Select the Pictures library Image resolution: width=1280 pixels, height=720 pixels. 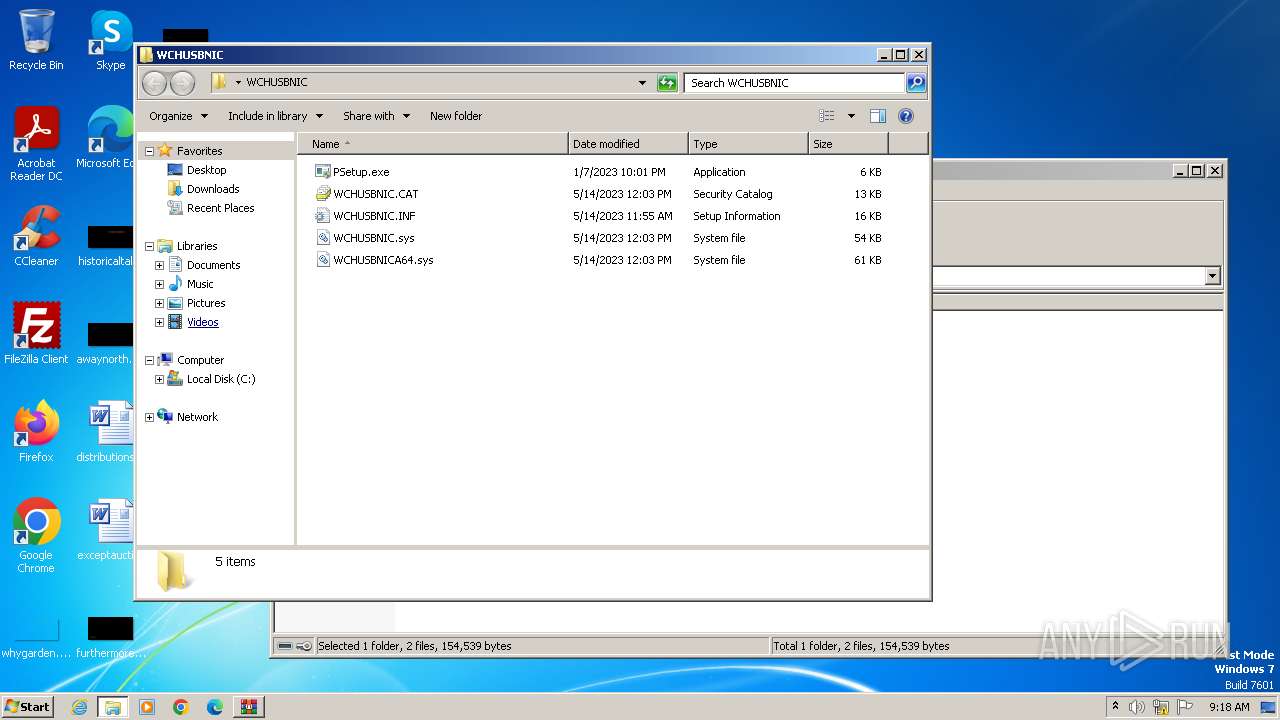pyautogui.click(x=196, y=303)
